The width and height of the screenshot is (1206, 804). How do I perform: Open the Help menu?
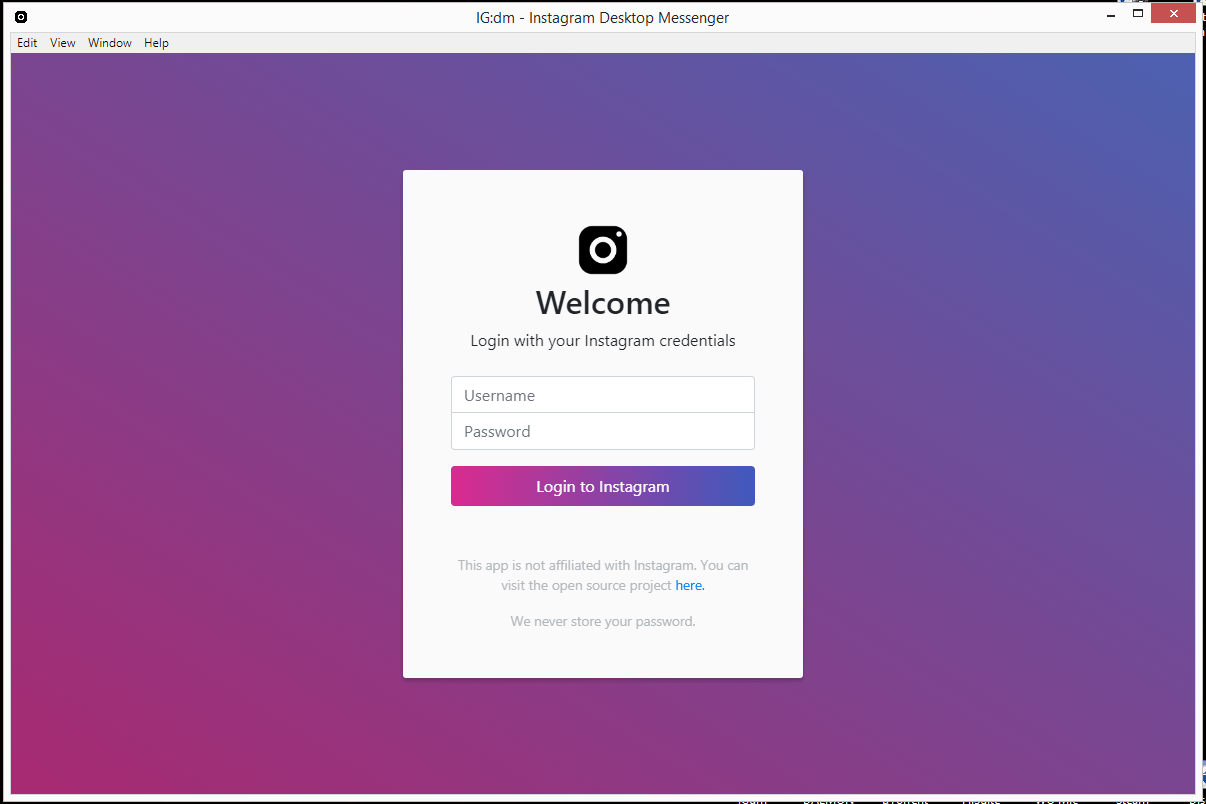click(156, 43)
